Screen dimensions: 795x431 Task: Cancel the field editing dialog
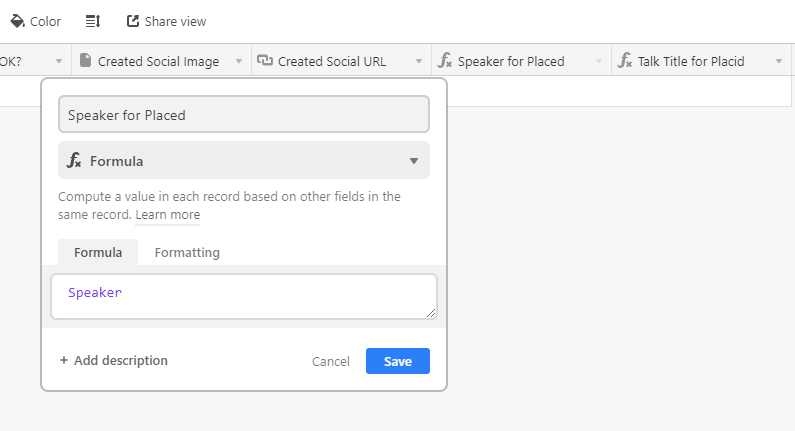331,361
